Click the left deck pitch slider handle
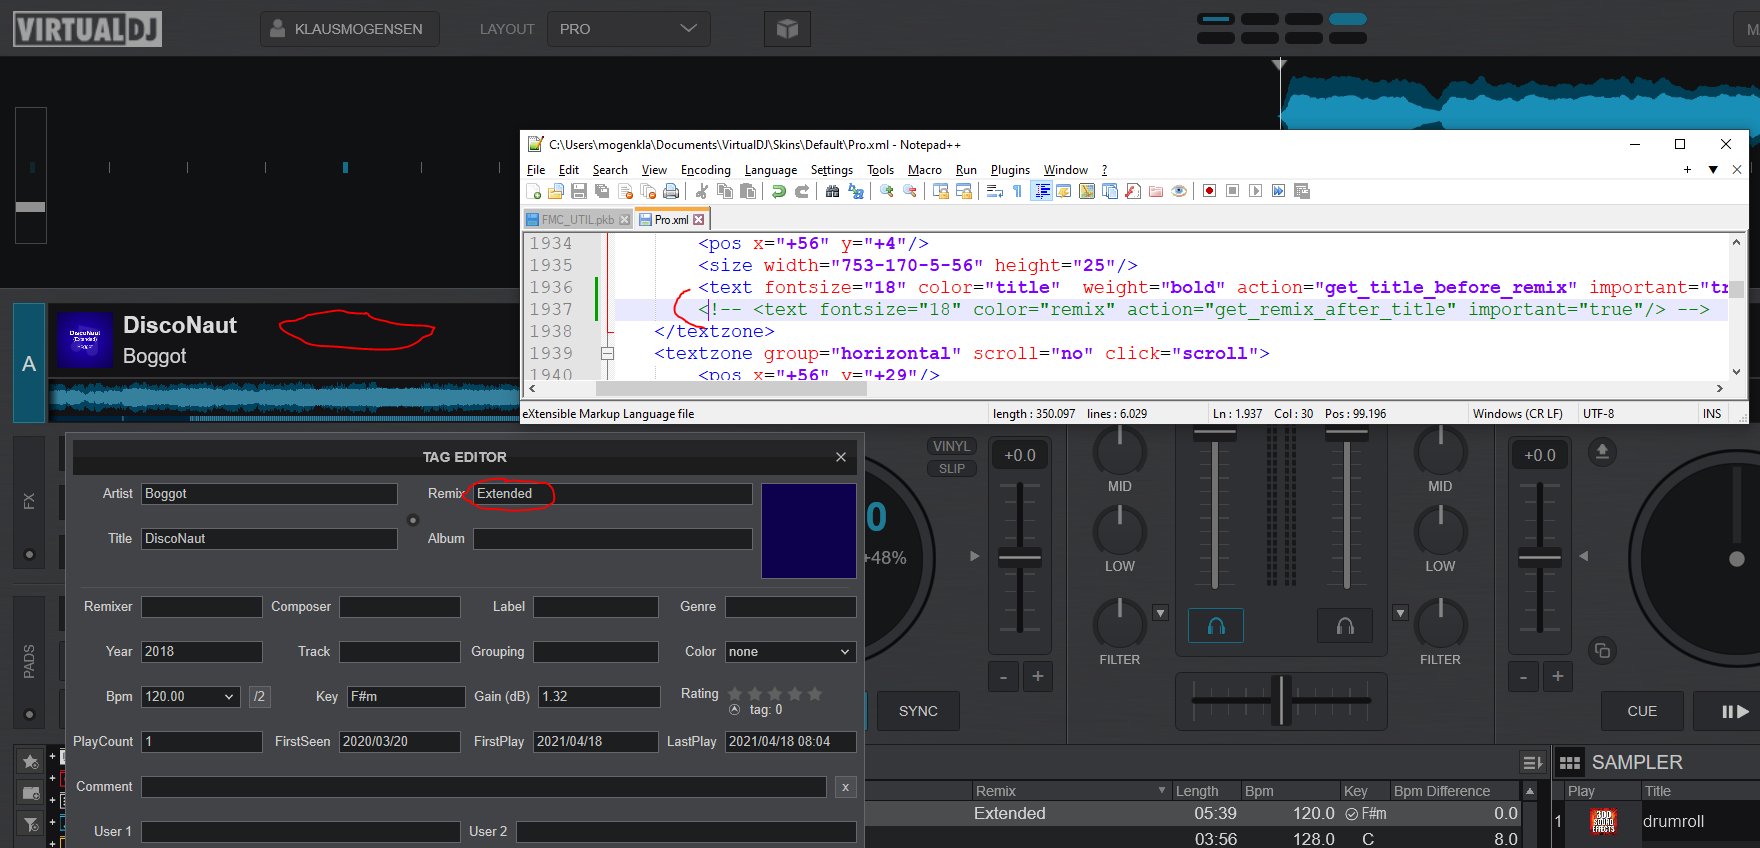This screenshot has height=848, width=1760. click(1020, 558)
